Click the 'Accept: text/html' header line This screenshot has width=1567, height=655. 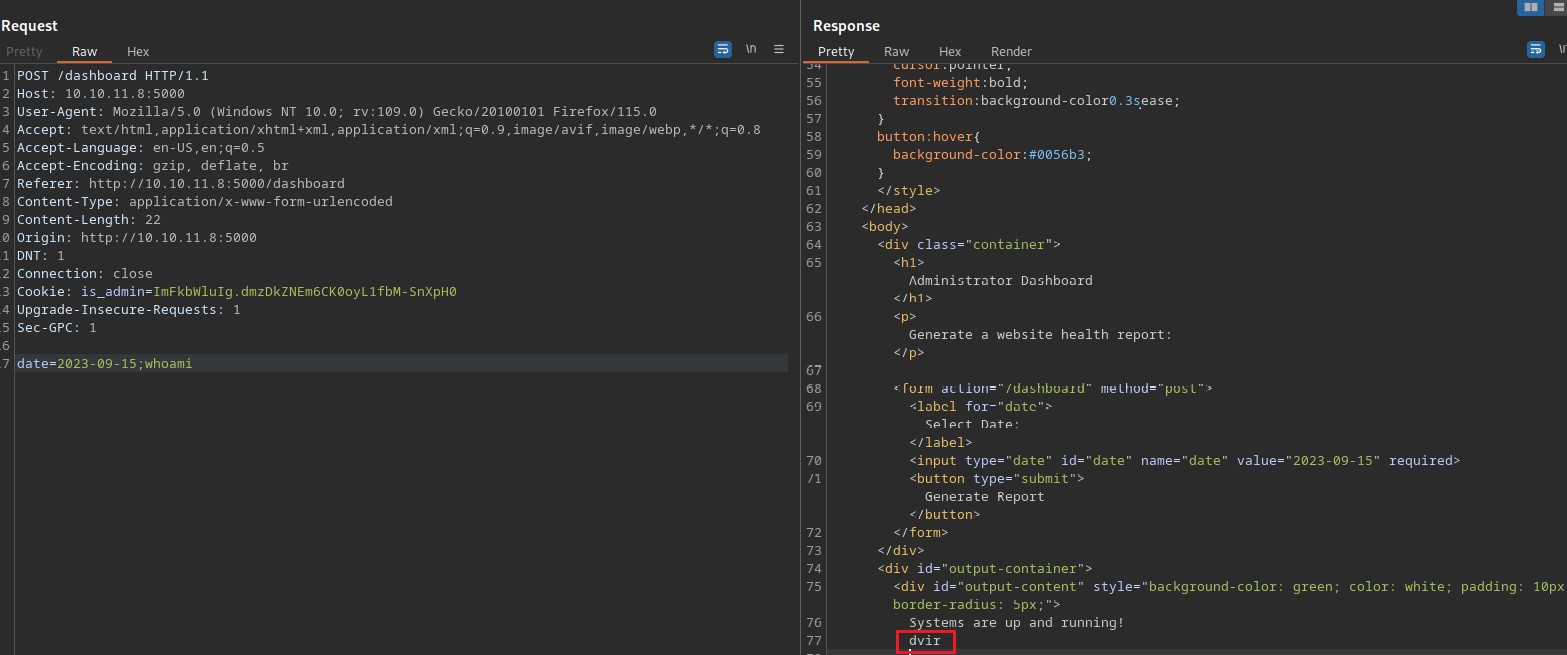[389, 130]
